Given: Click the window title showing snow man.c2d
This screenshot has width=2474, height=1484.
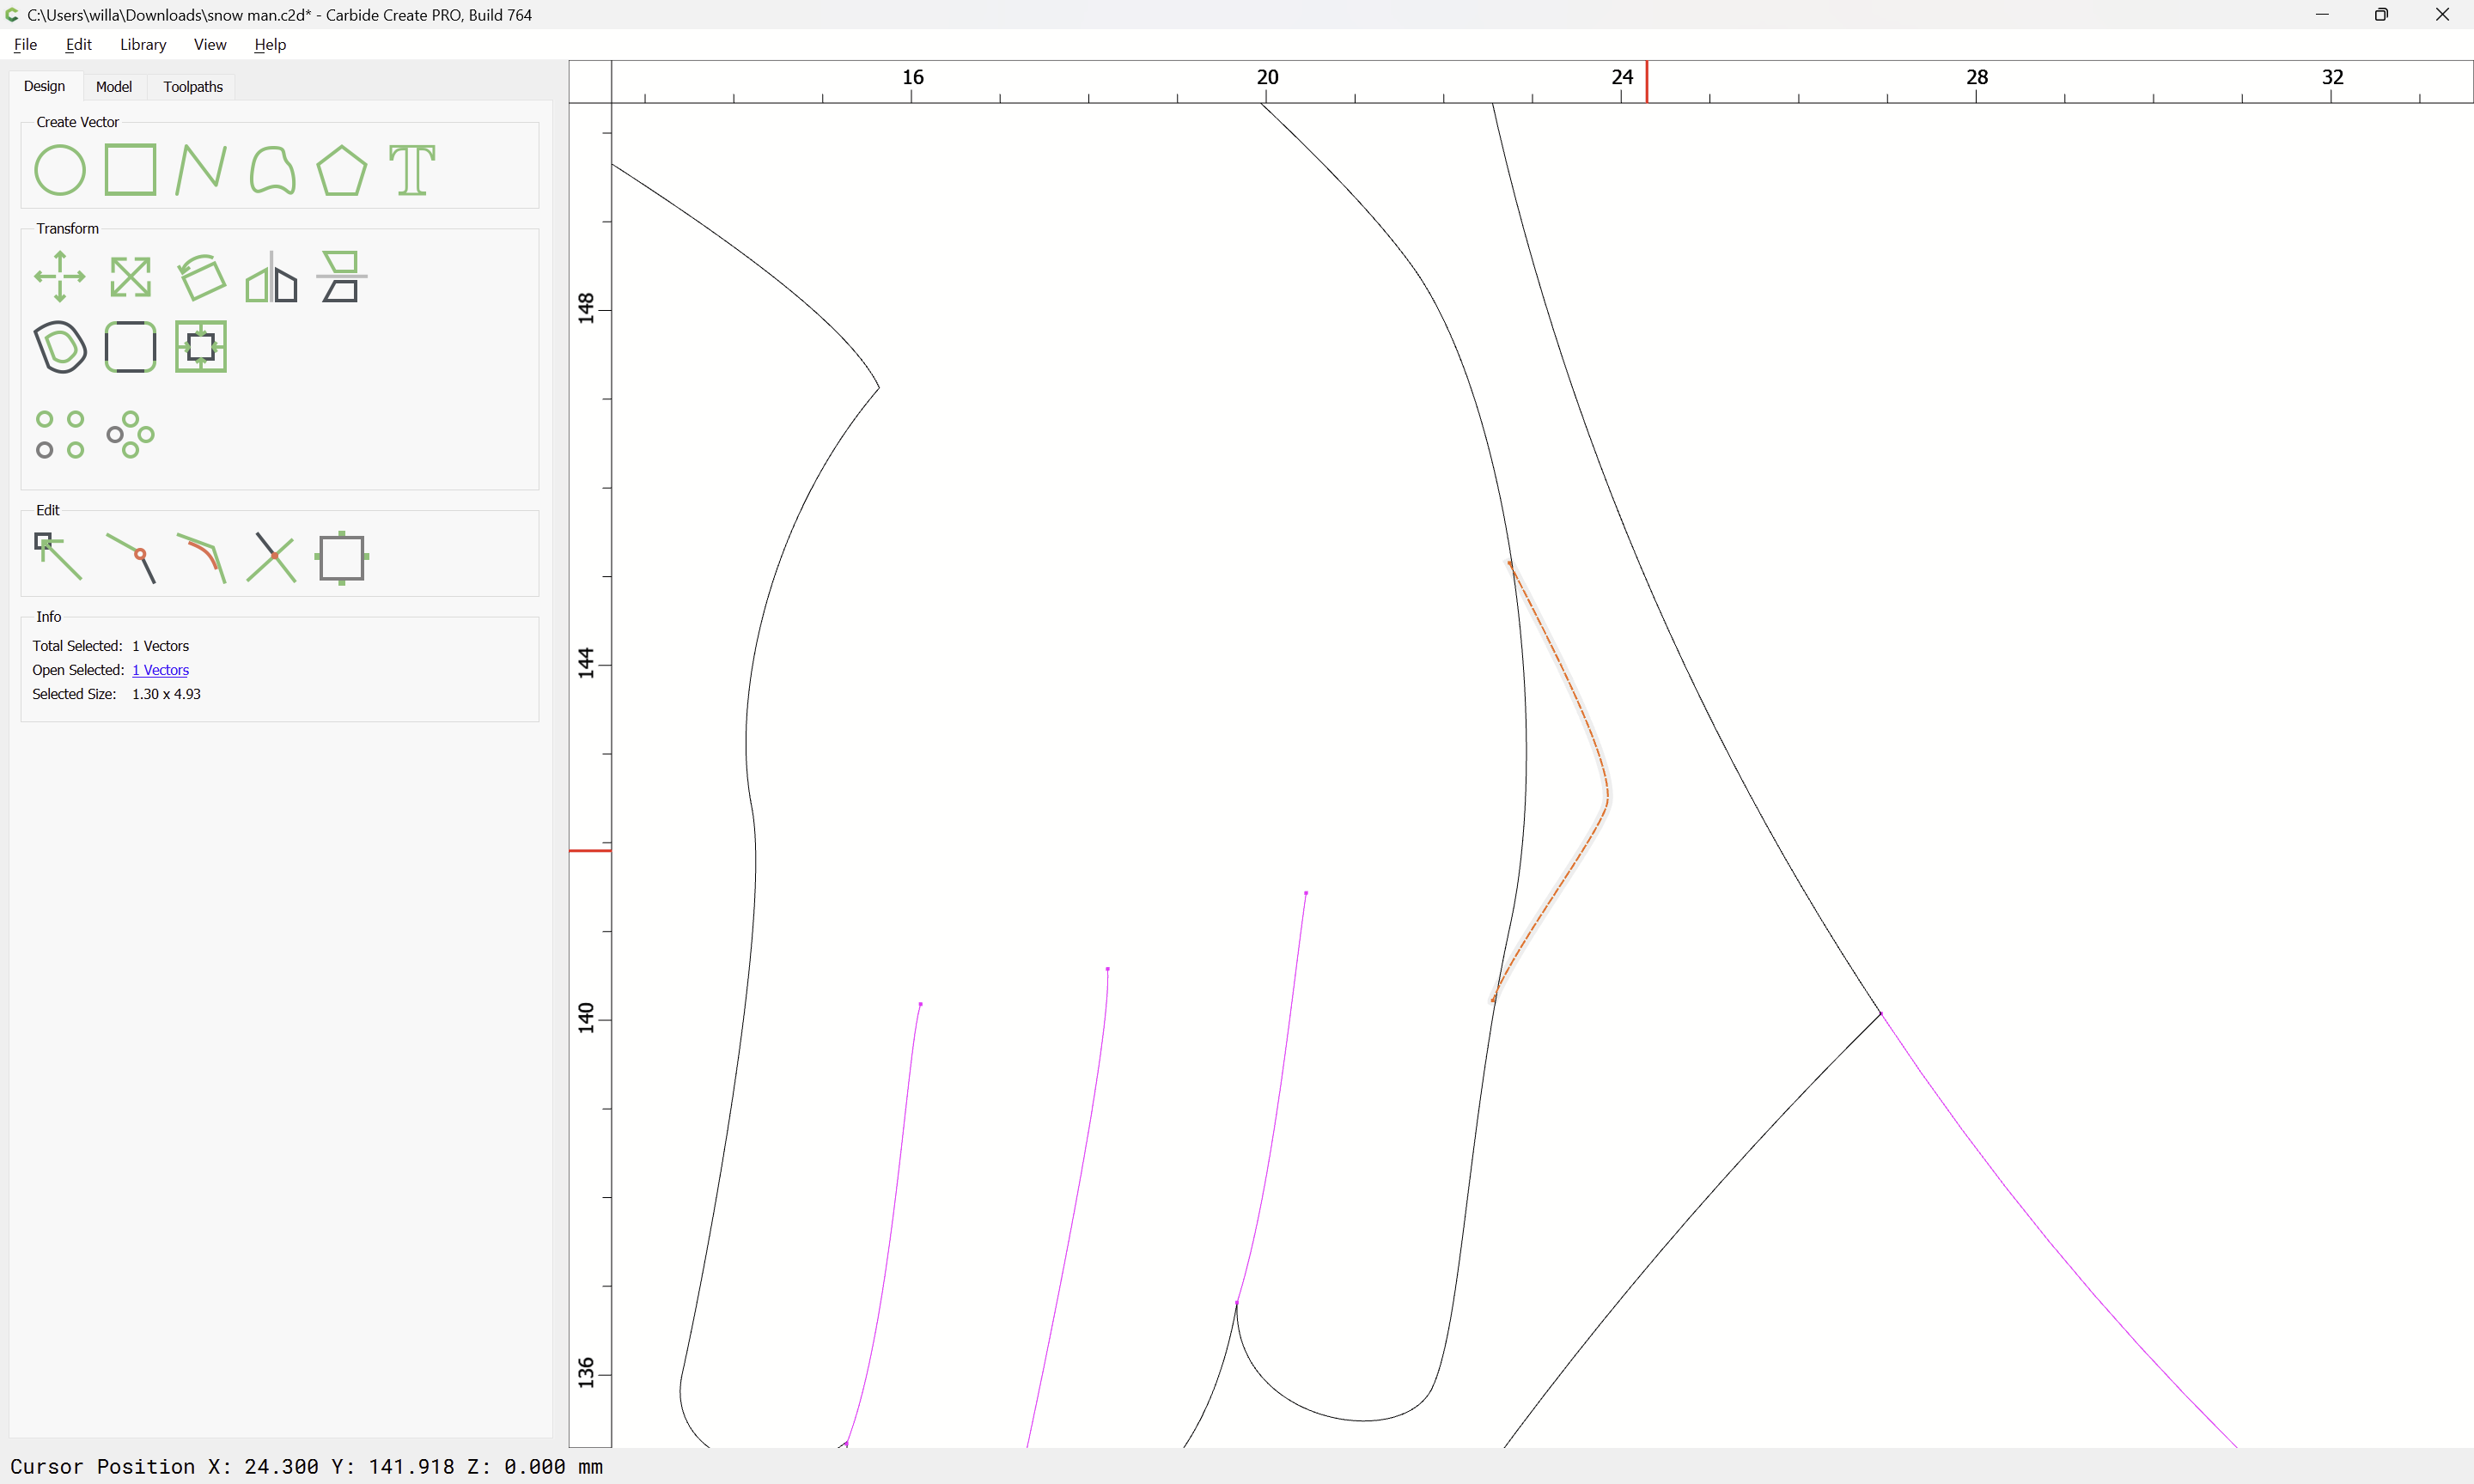Looking at the screenshot, I should (279, 15).
